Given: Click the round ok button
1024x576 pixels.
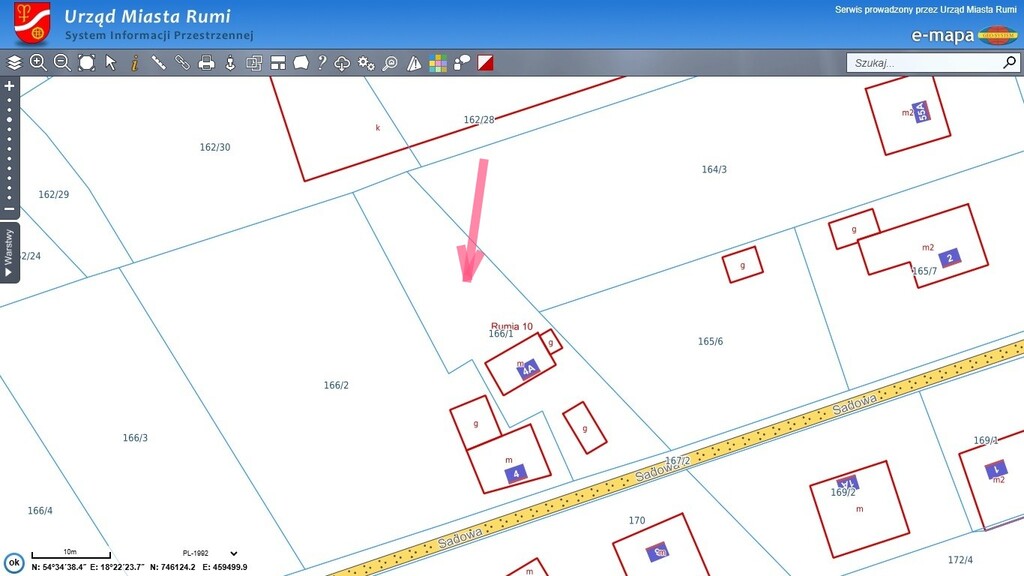Looking at the screenshot, I should (14, 562).
